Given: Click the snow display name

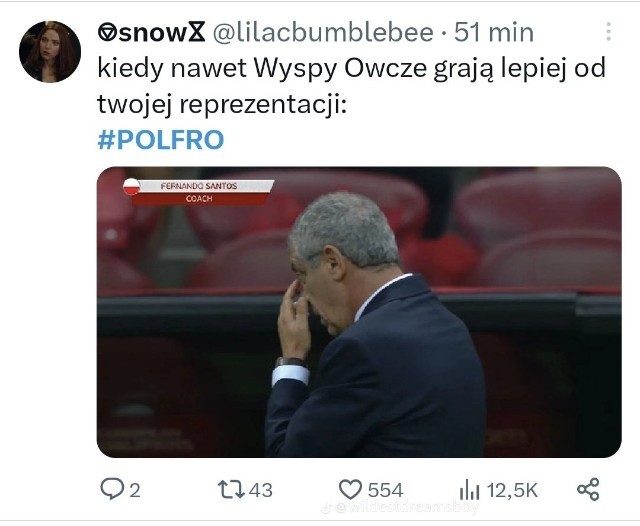Looking at the screenshot, I should coord(151,32).
